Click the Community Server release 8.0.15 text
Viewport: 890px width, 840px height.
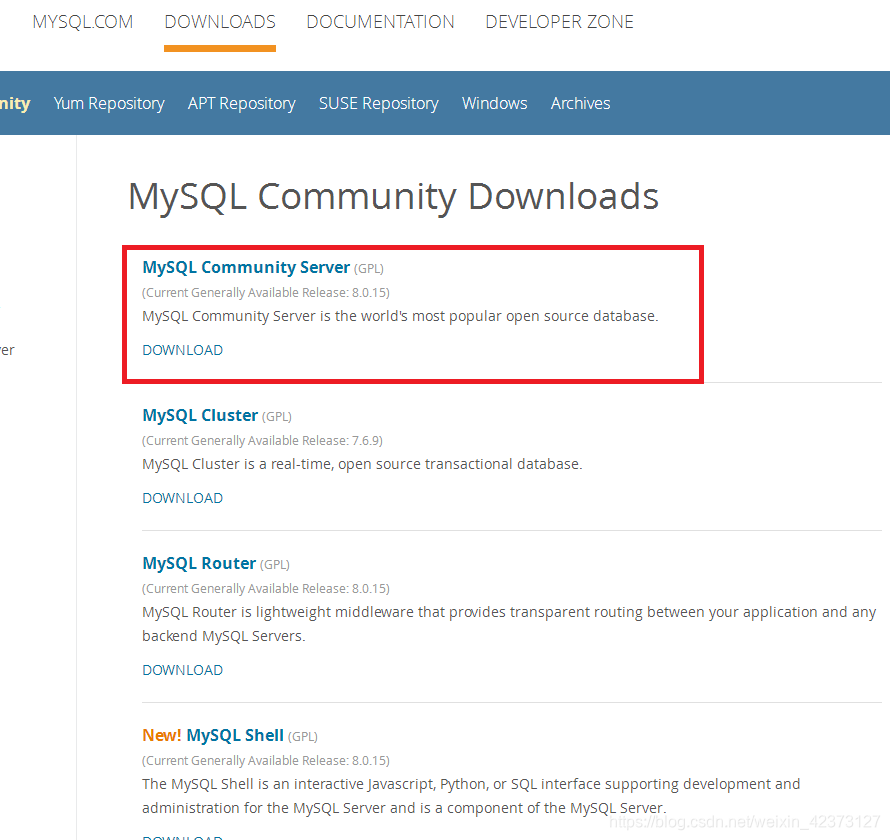[266, 293]
